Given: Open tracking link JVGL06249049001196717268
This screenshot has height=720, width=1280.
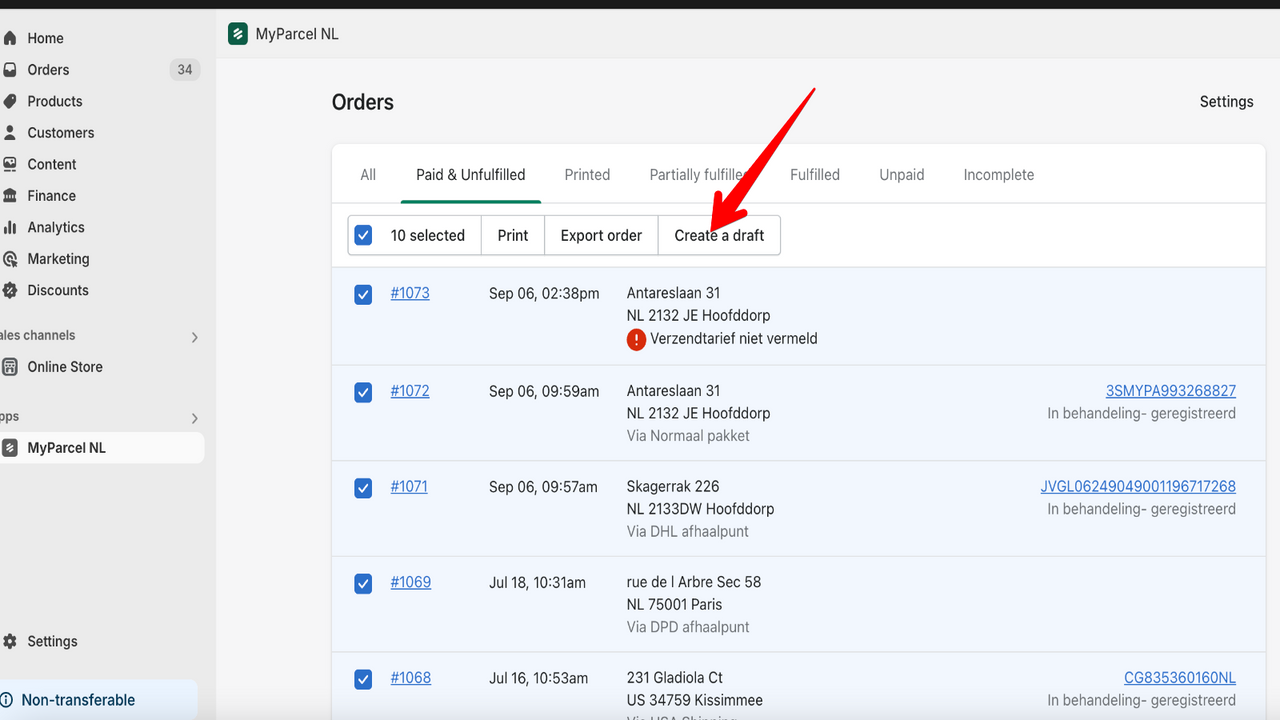Looking at the screenshot, I should coord(1138,487).
